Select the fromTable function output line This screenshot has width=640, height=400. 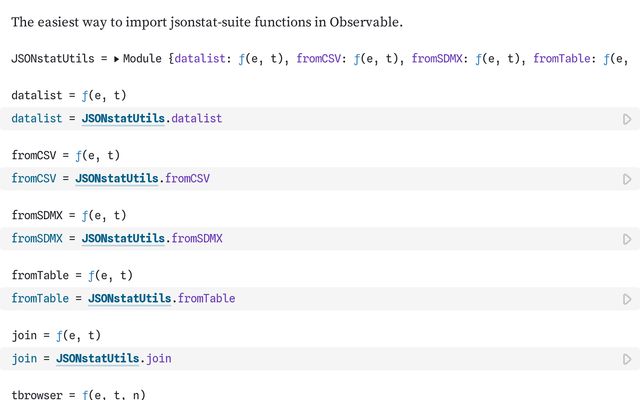pos(71,276)
